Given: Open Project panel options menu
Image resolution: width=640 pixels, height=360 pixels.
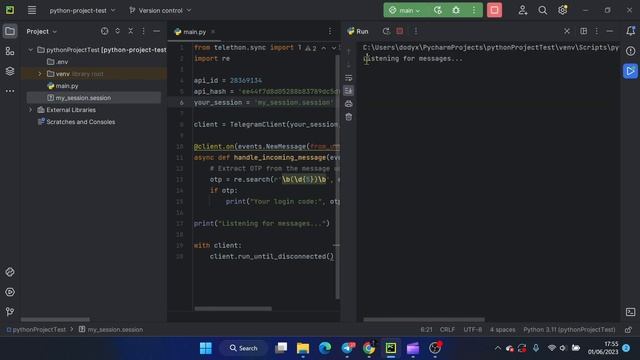Looking at the screenshot, I should (143, 31).
